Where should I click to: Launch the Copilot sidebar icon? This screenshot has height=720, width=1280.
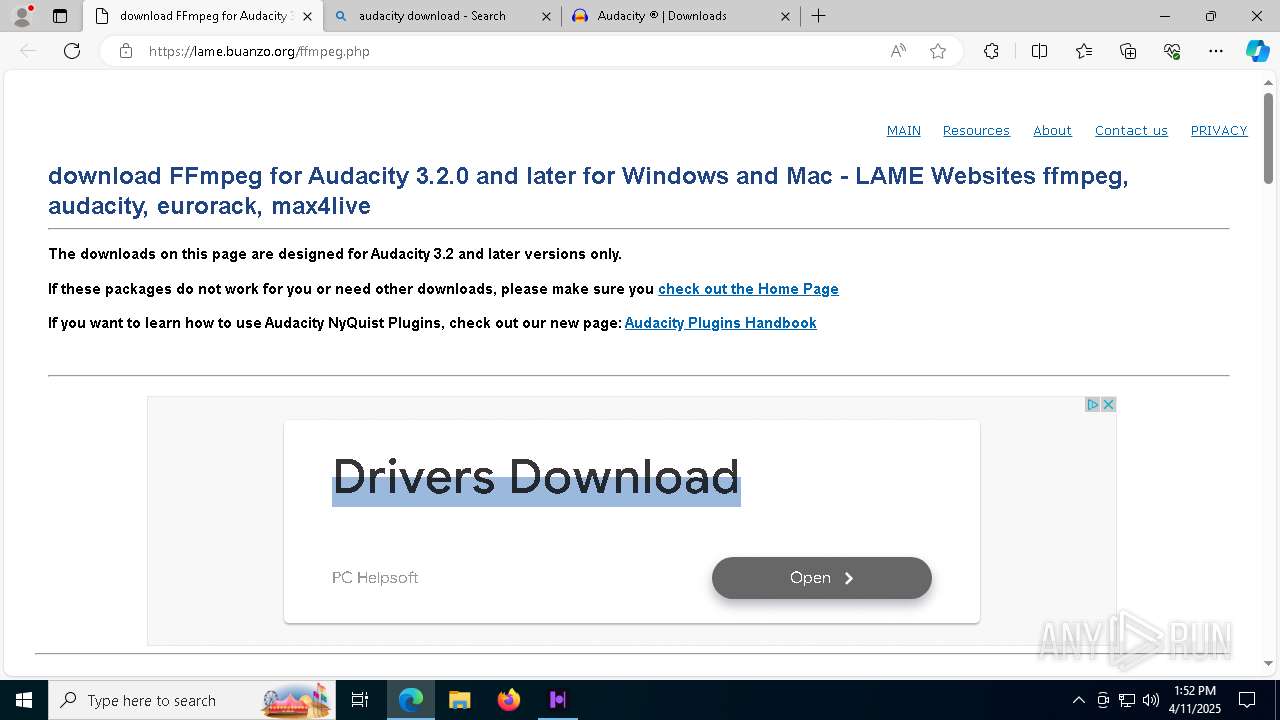click(x=1257, y=51)
